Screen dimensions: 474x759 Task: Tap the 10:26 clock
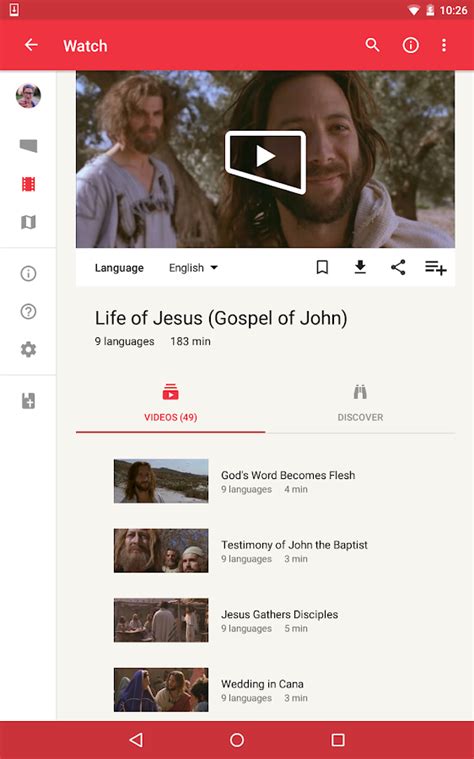453,10
